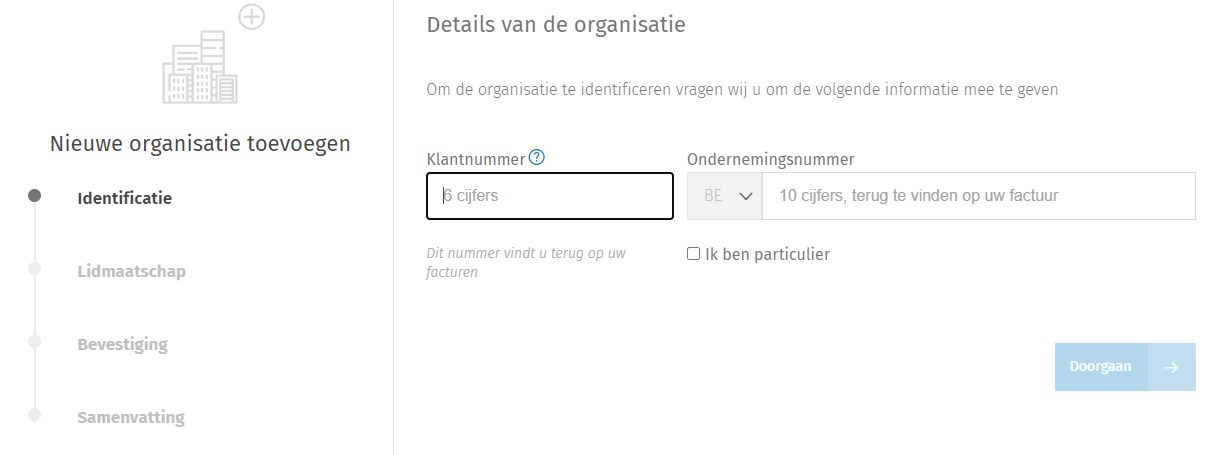Click the Bevestiging step dot
Image resolution: width=1214 pixels, height=455 pixels.
(34, 342)
